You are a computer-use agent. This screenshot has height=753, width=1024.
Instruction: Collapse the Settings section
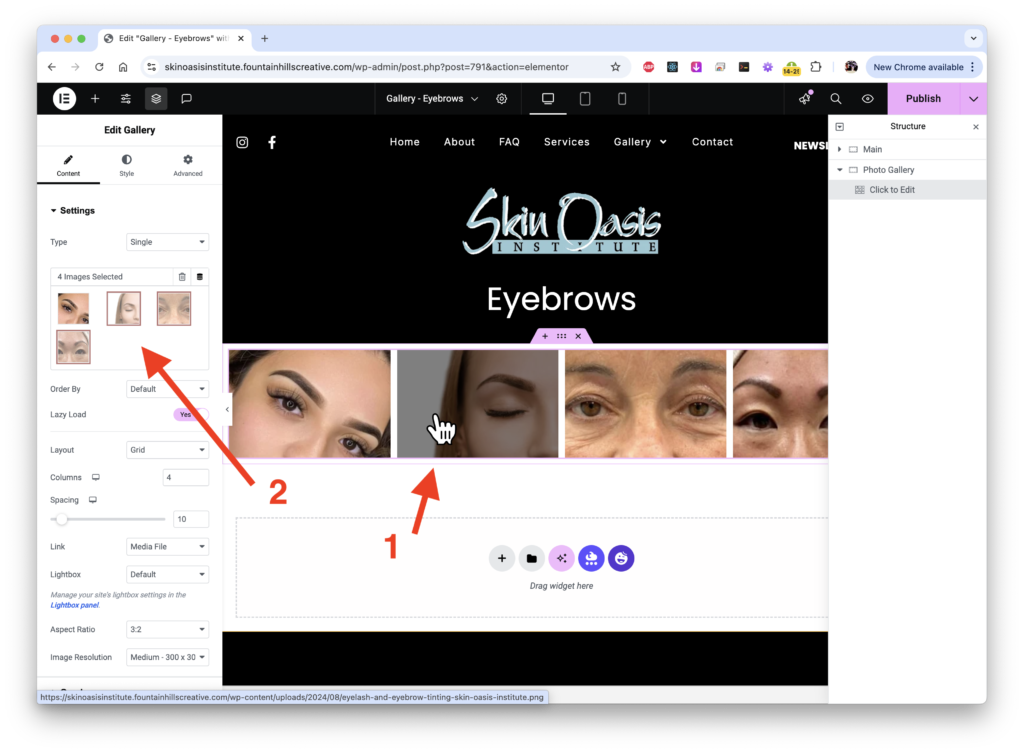click(x=72, y=211)
